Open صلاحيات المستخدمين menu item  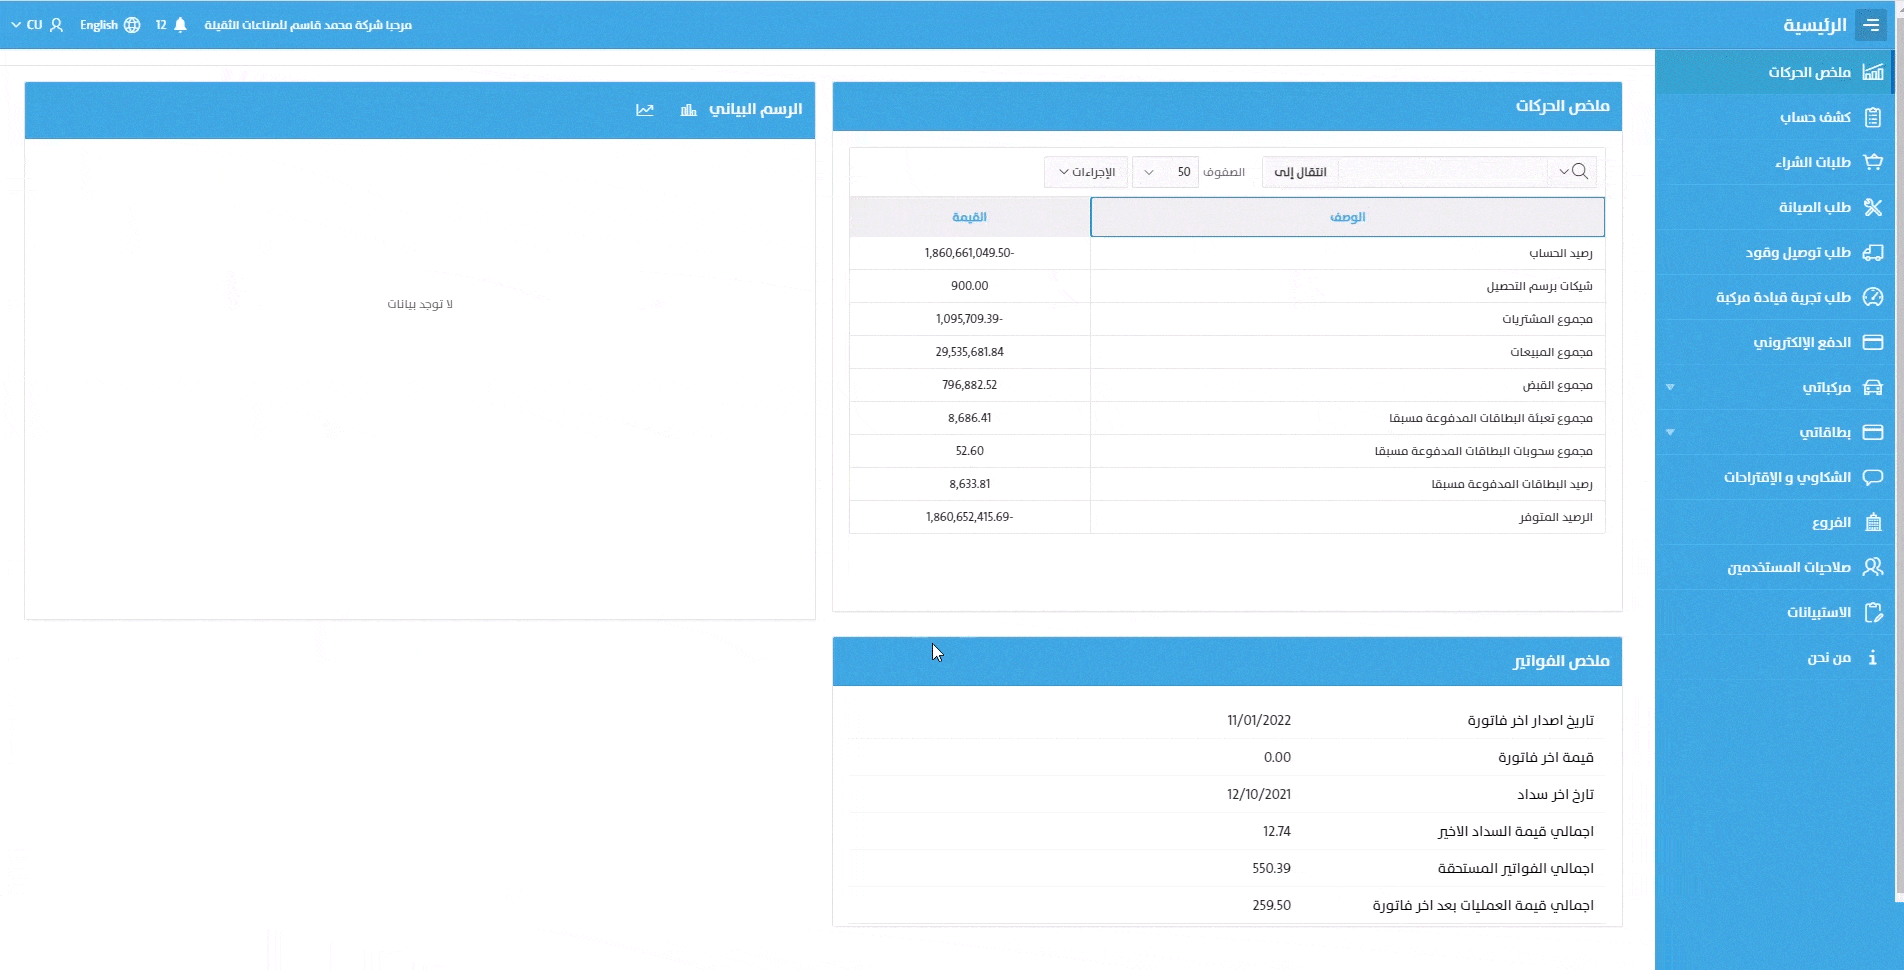click(1788, 567)
